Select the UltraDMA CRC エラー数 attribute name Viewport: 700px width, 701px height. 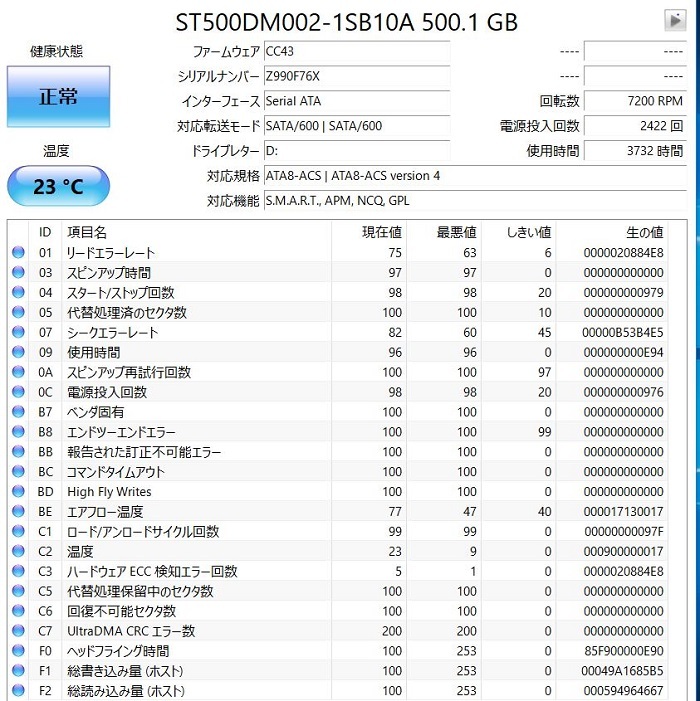point(131,631)
